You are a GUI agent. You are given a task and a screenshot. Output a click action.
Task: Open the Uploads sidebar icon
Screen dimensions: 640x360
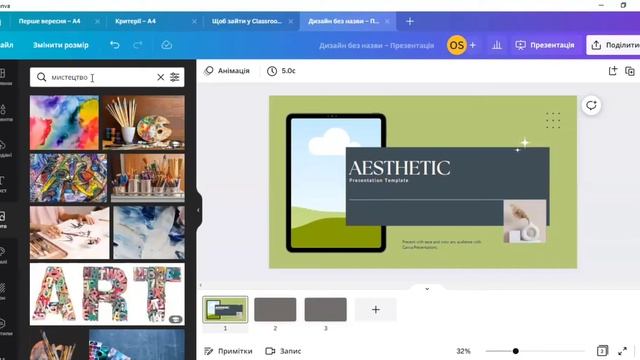3,148
